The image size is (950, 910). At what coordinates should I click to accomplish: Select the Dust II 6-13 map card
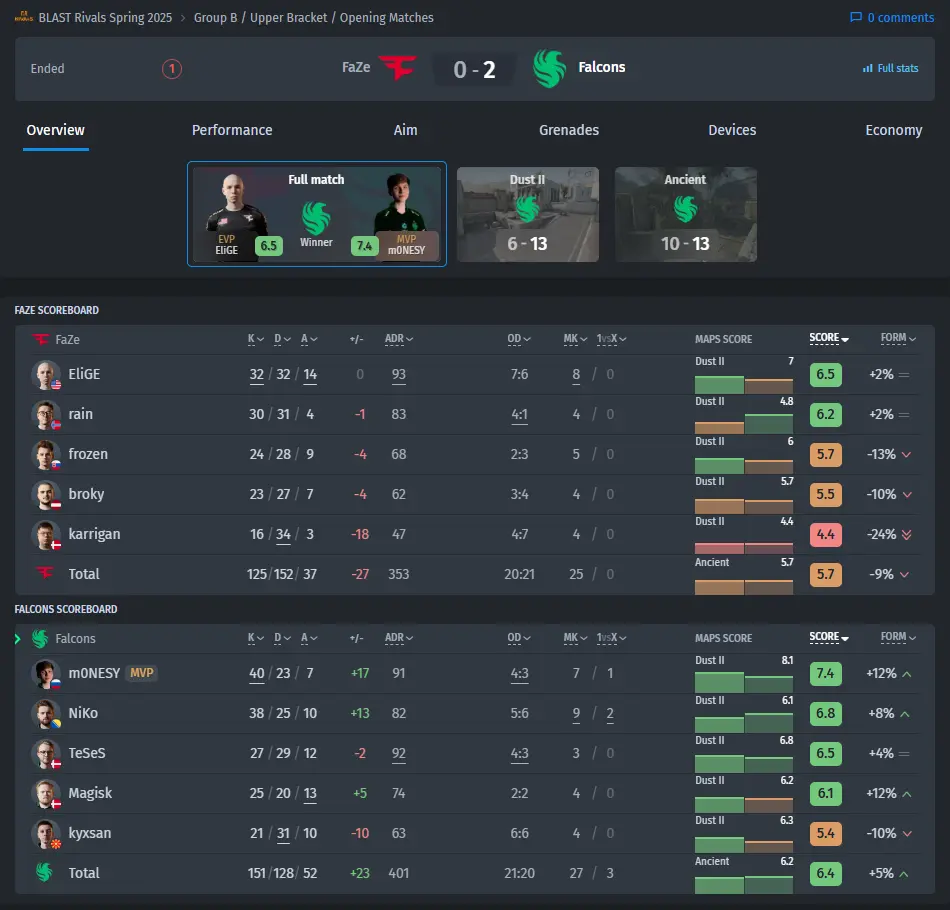coord(528,214)
